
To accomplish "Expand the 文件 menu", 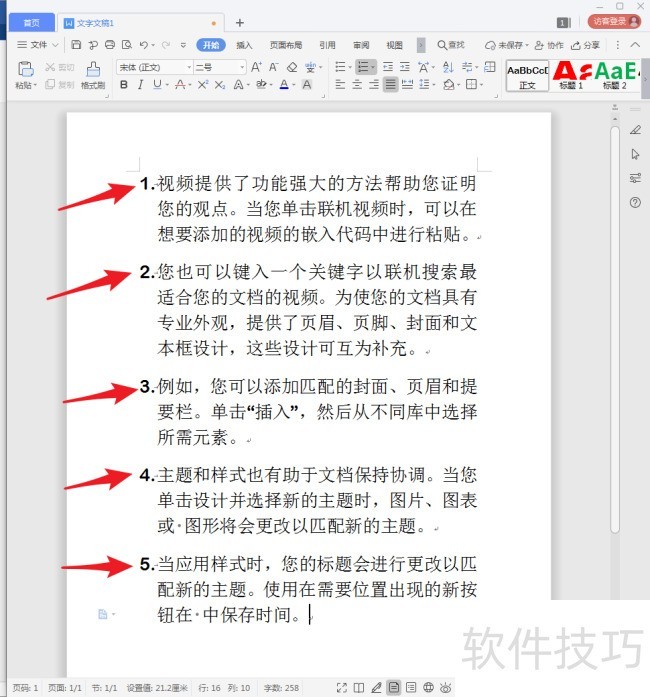I will pos(35,45).
